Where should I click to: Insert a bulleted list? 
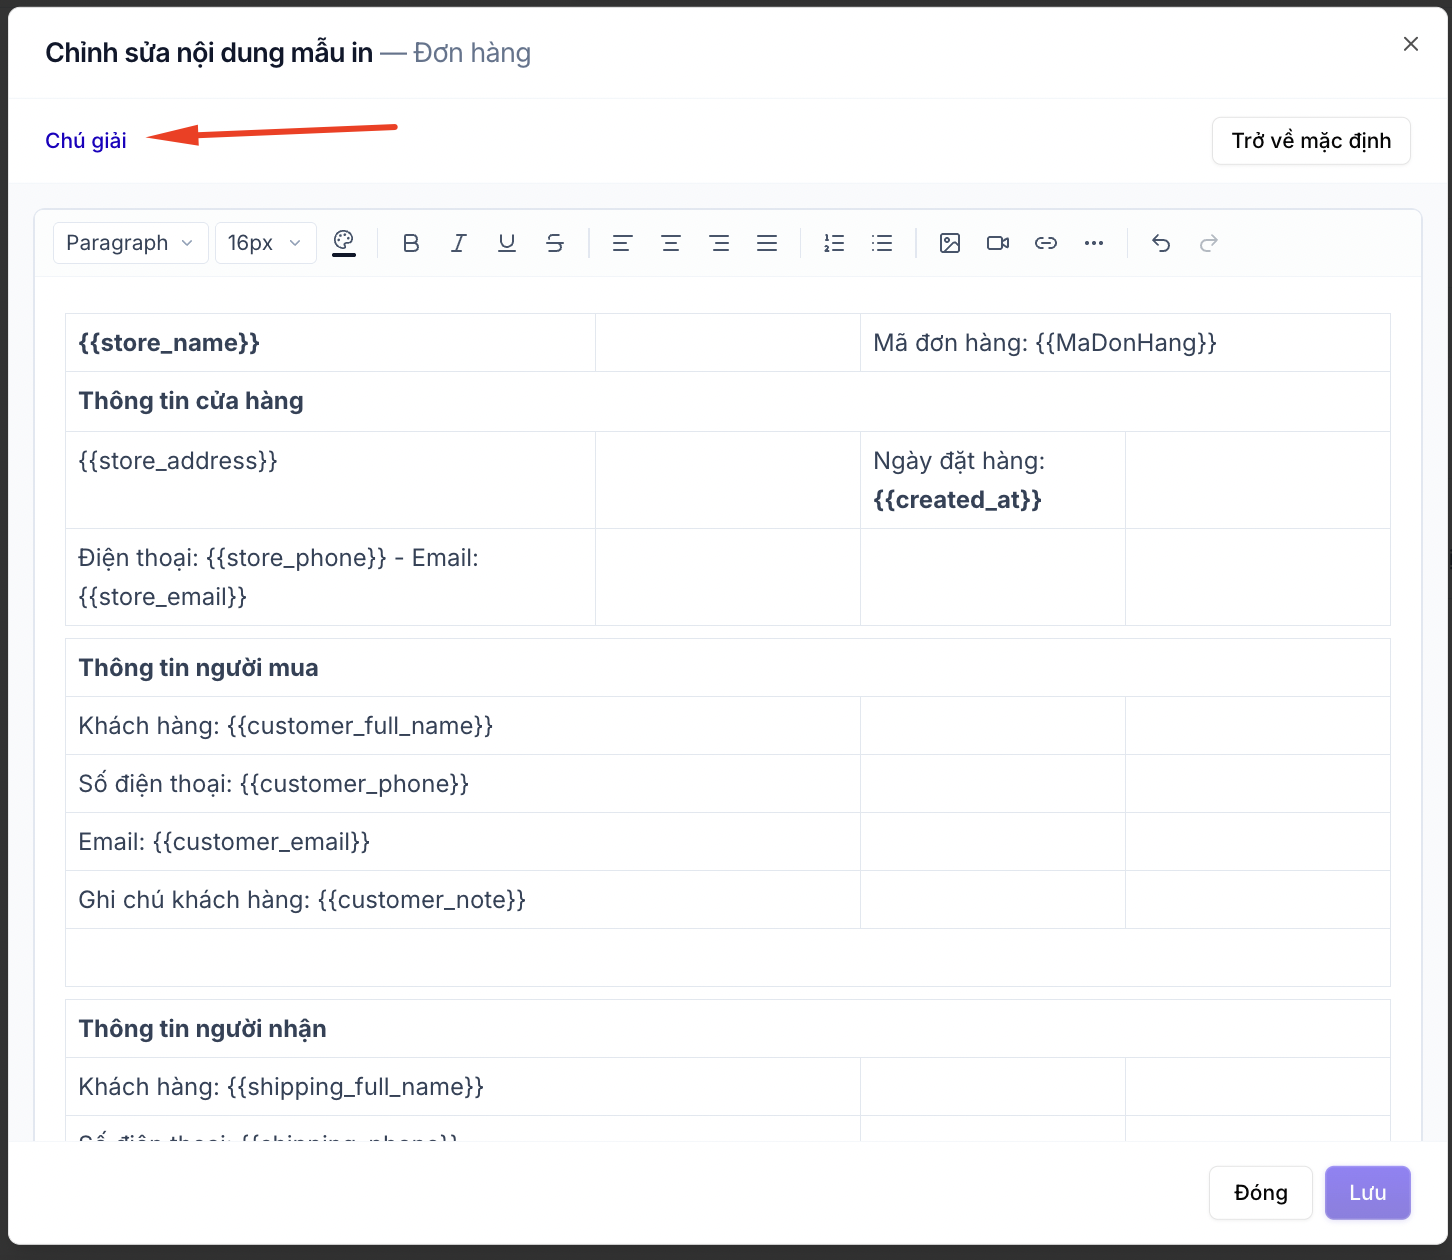pos(882,243)
